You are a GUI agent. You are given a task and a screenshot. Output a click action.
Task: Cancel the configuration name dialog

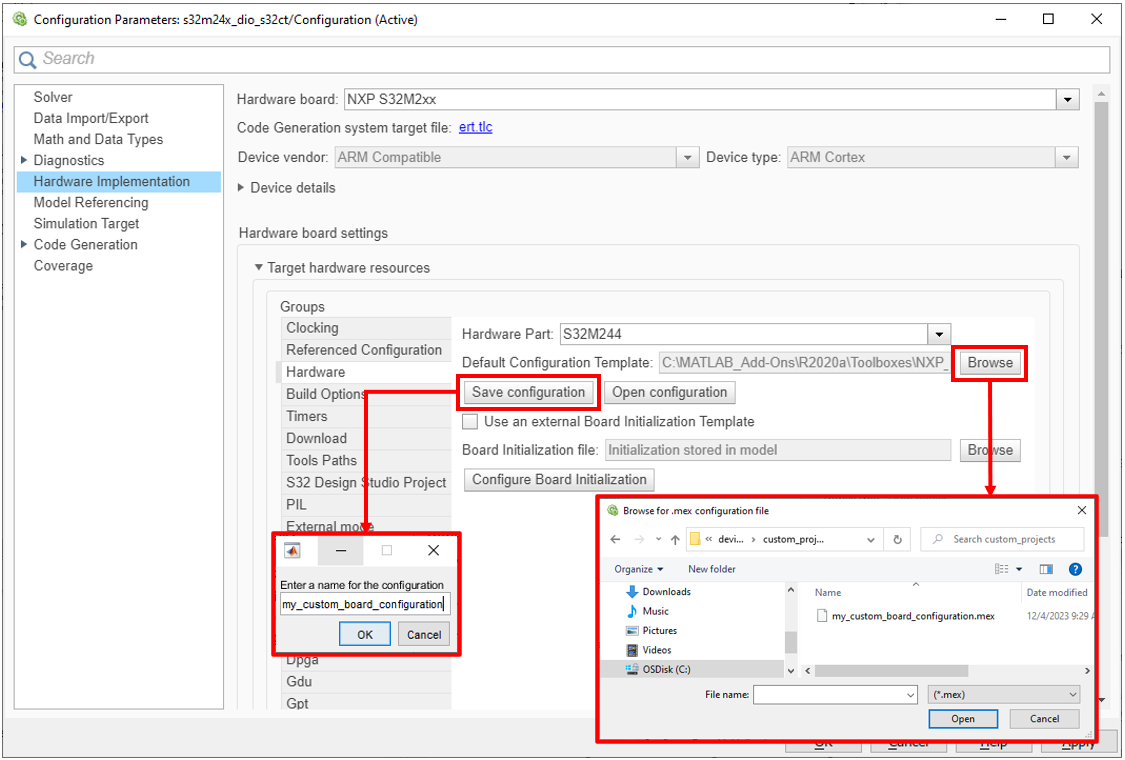click(x=424, y=634)
